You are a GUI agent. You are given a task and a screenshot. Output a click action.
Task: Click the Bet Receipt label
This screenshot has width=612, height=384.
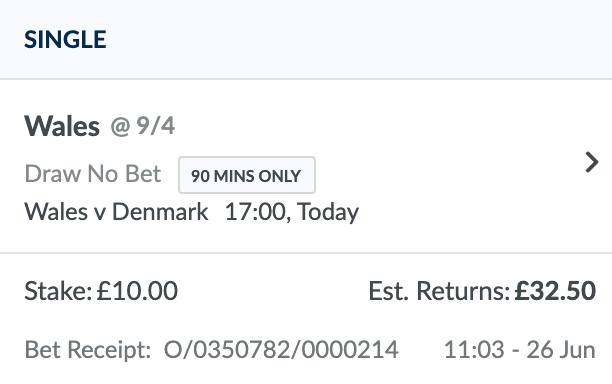click(x=88, y=350)
